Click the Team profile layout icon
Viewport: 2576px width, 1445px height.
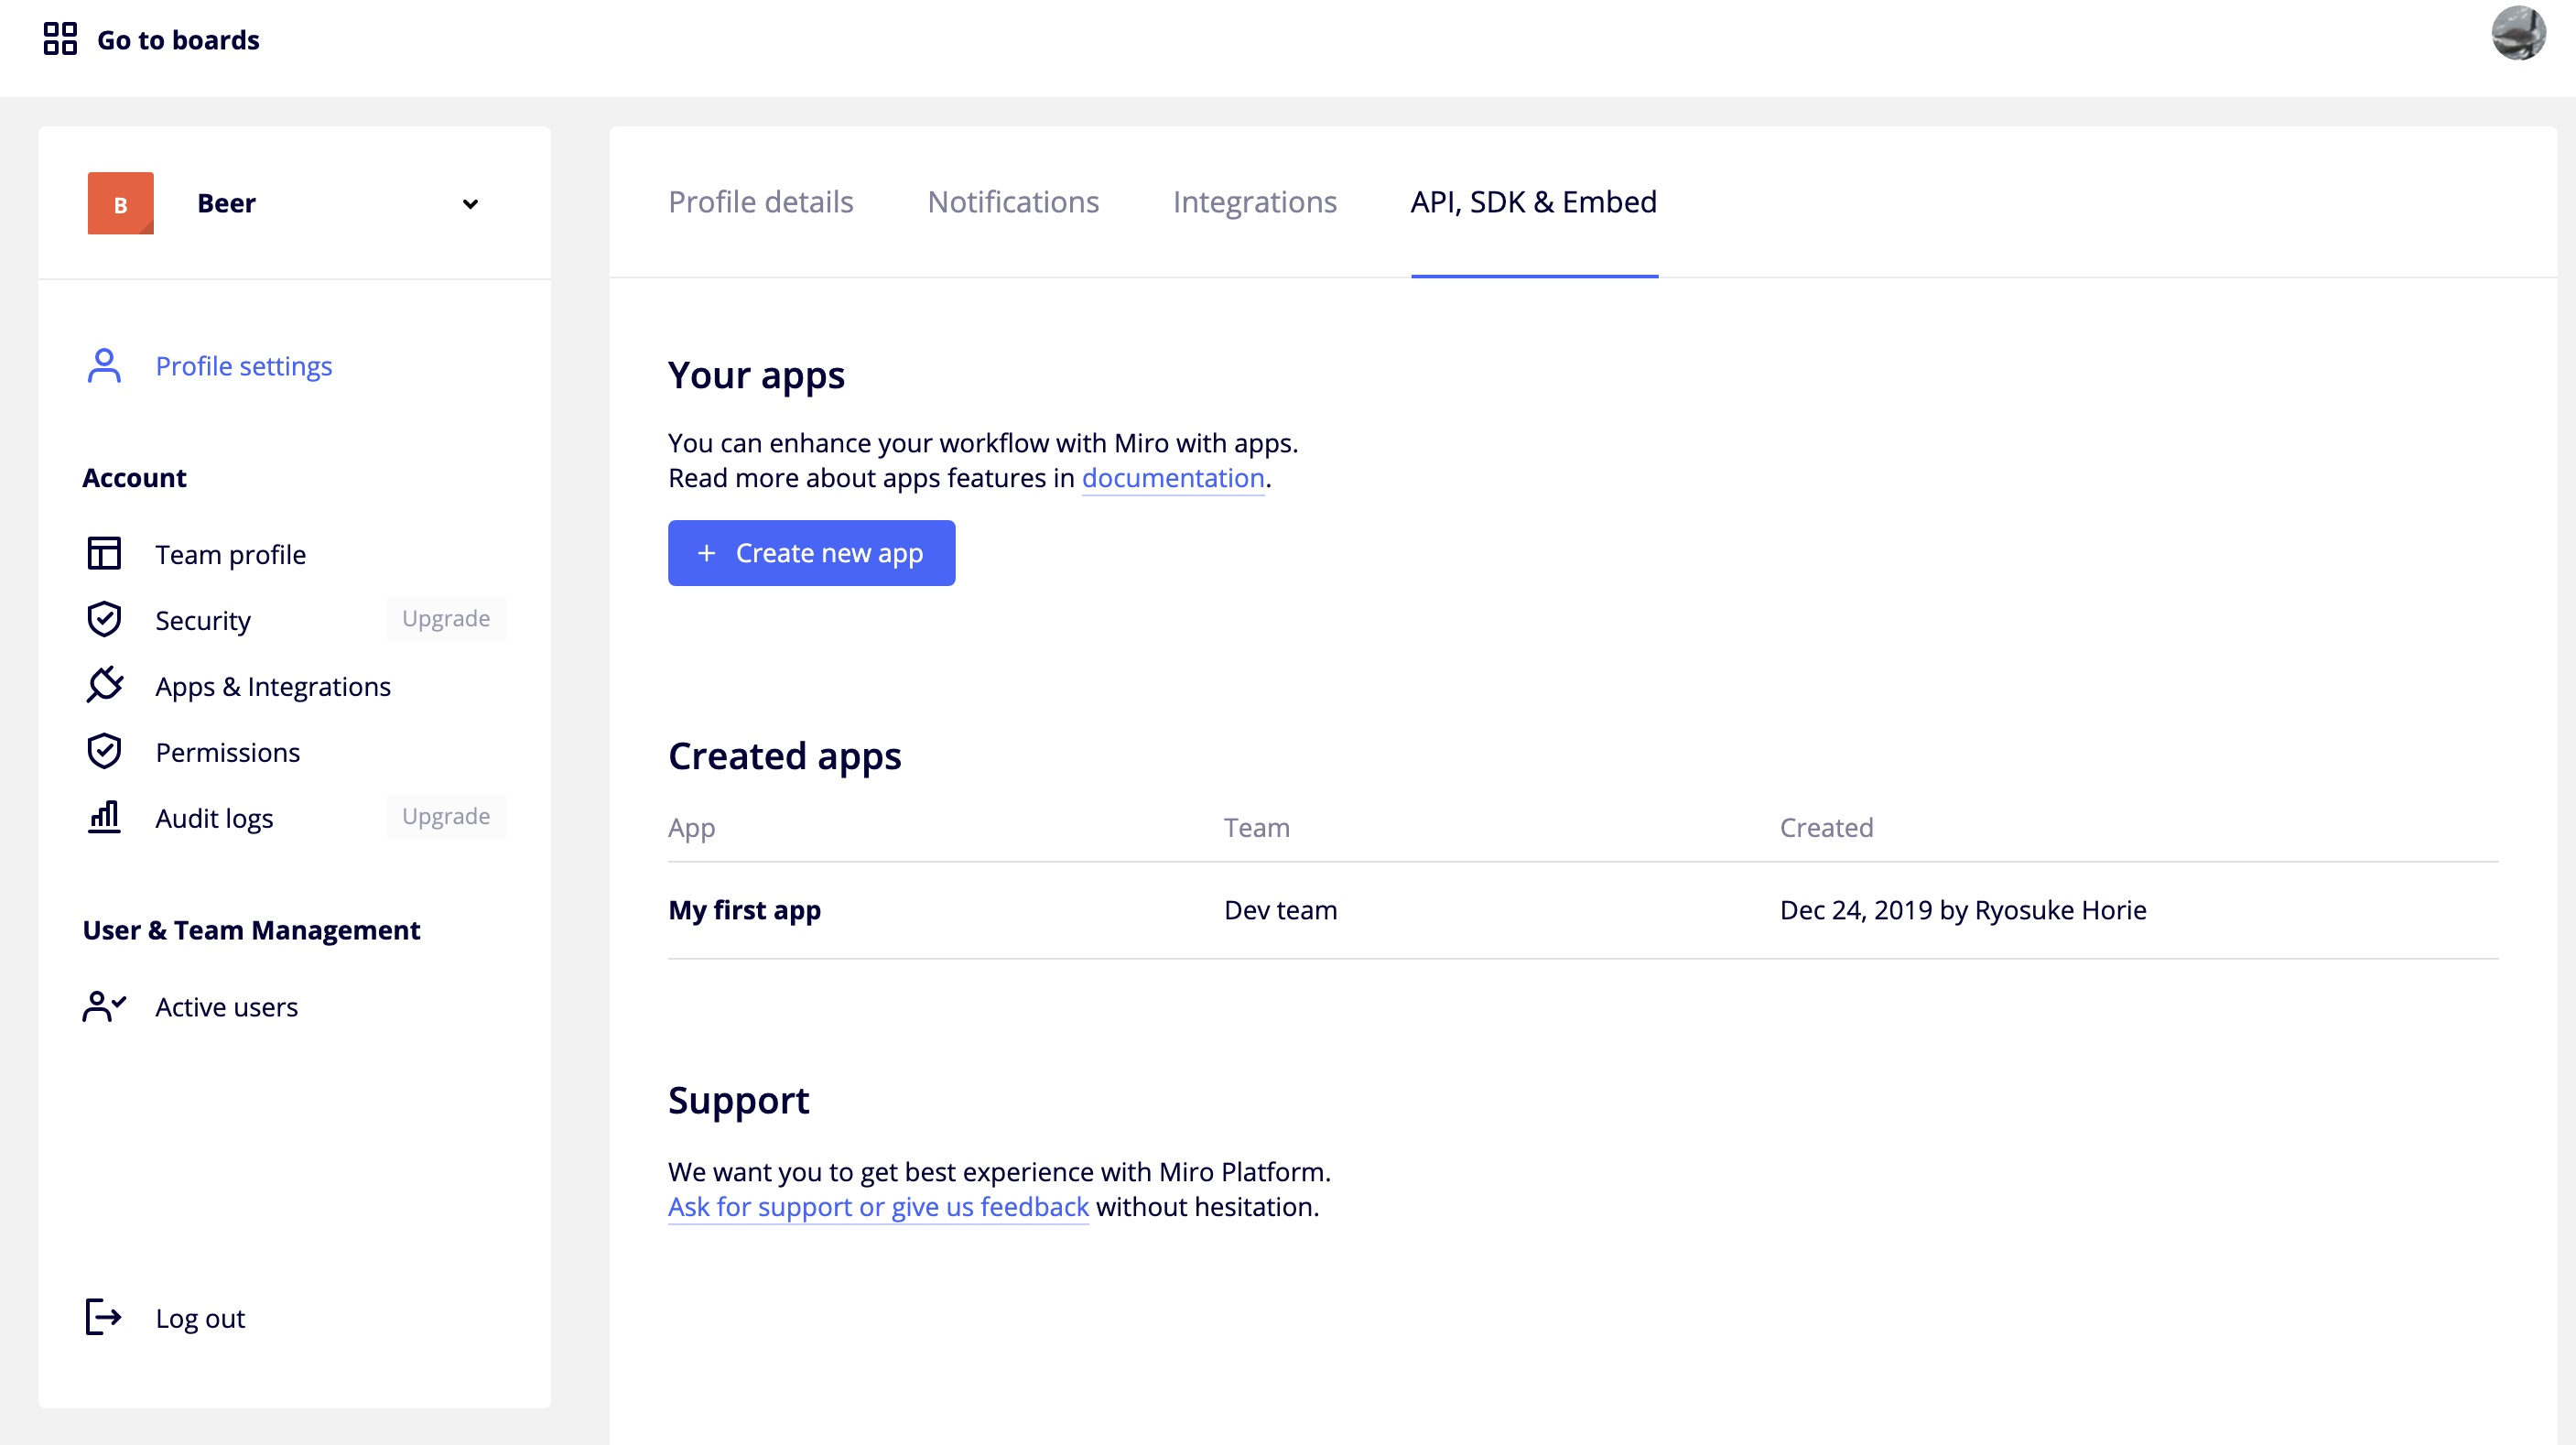pyautogui.click(x=104, y=553)
